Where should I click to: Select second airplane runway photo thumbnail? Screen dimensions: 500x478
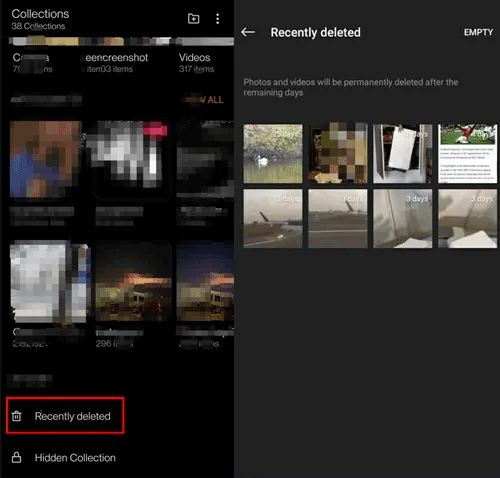pyautogui.click(x=338, y=218)
